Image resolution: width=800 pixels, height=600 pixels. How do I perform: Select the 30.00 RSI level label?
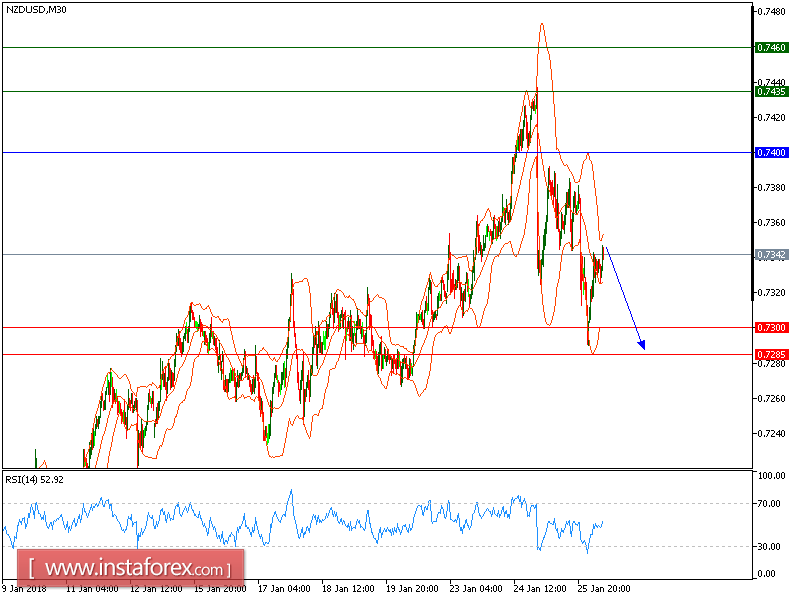click(x=766, y=547)
